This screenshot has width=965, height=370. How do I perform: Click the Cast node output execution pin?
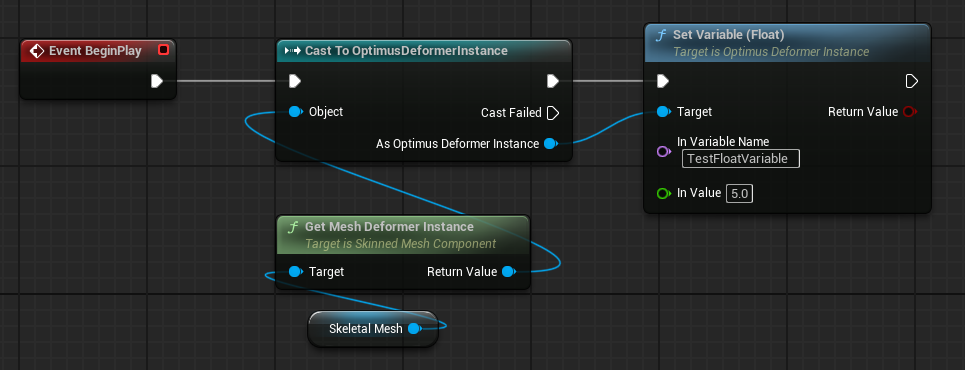pos(553,81)
